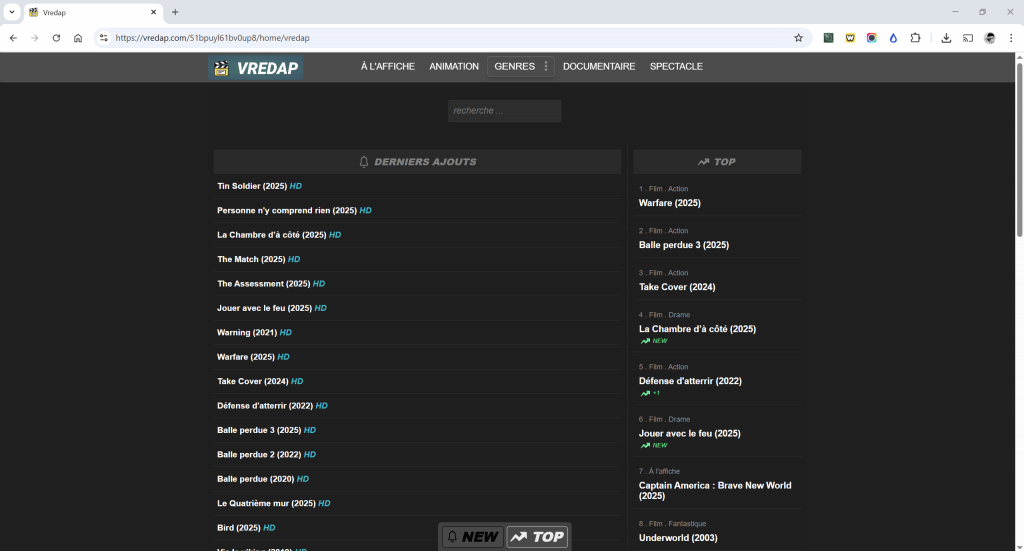View site information icon in address bar
This screenshot has height=551, width=1024.
103,38
